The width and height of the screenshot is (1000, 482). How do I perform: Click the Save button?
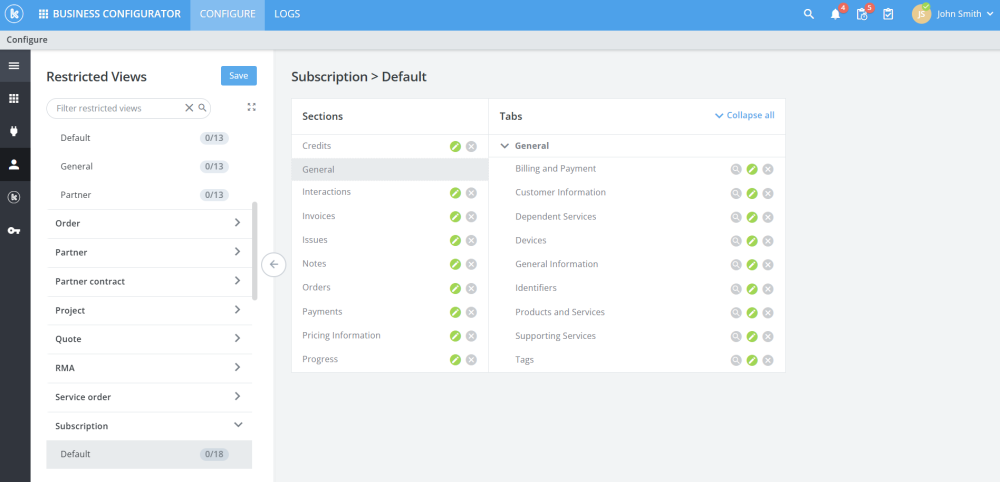pos(238,76)
